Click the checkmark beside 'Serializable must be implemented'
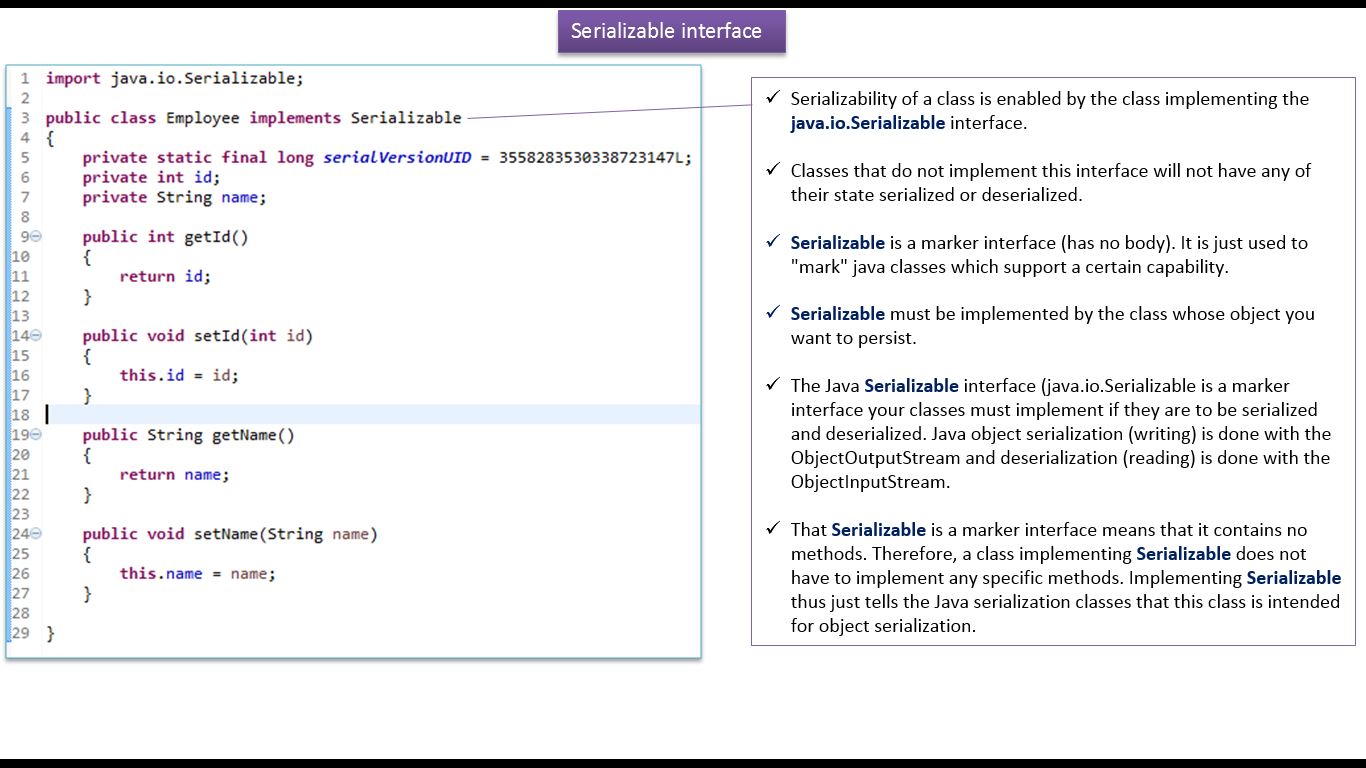The height and width of the screenshot is (768, 1366). click(x=773, y=312)
